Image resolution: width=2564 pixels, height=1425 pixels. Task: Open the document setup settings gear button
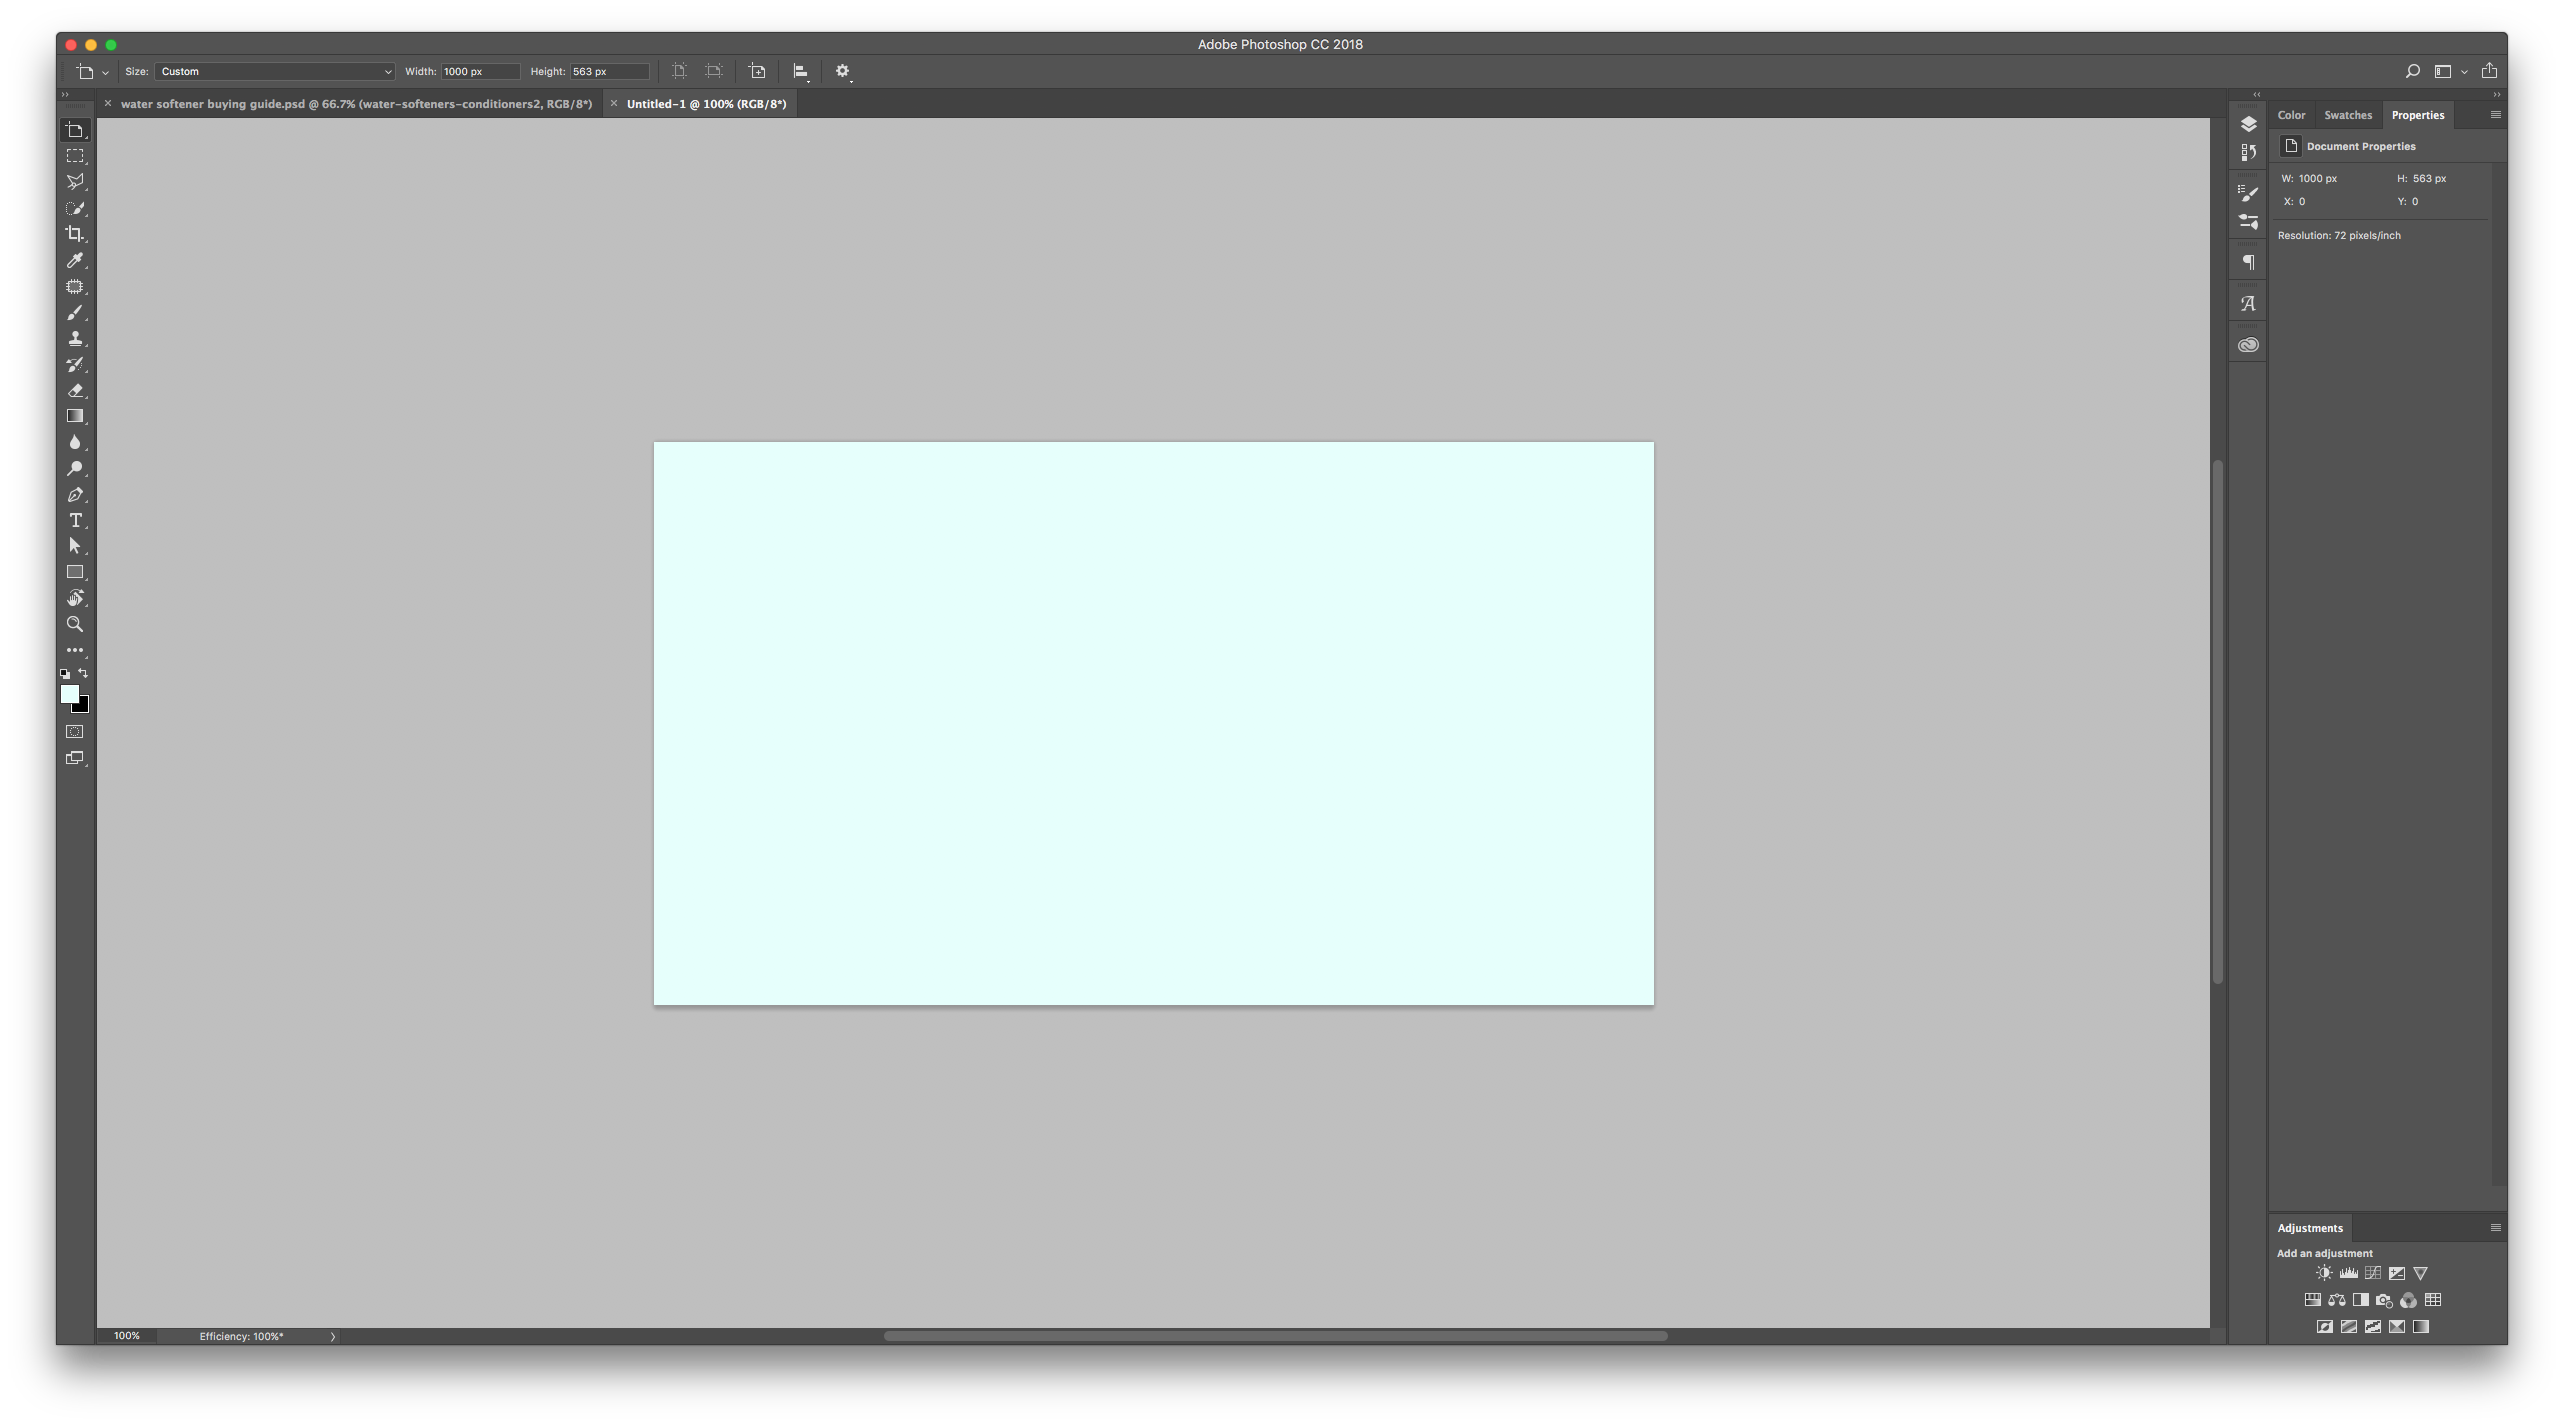(842, 71)
